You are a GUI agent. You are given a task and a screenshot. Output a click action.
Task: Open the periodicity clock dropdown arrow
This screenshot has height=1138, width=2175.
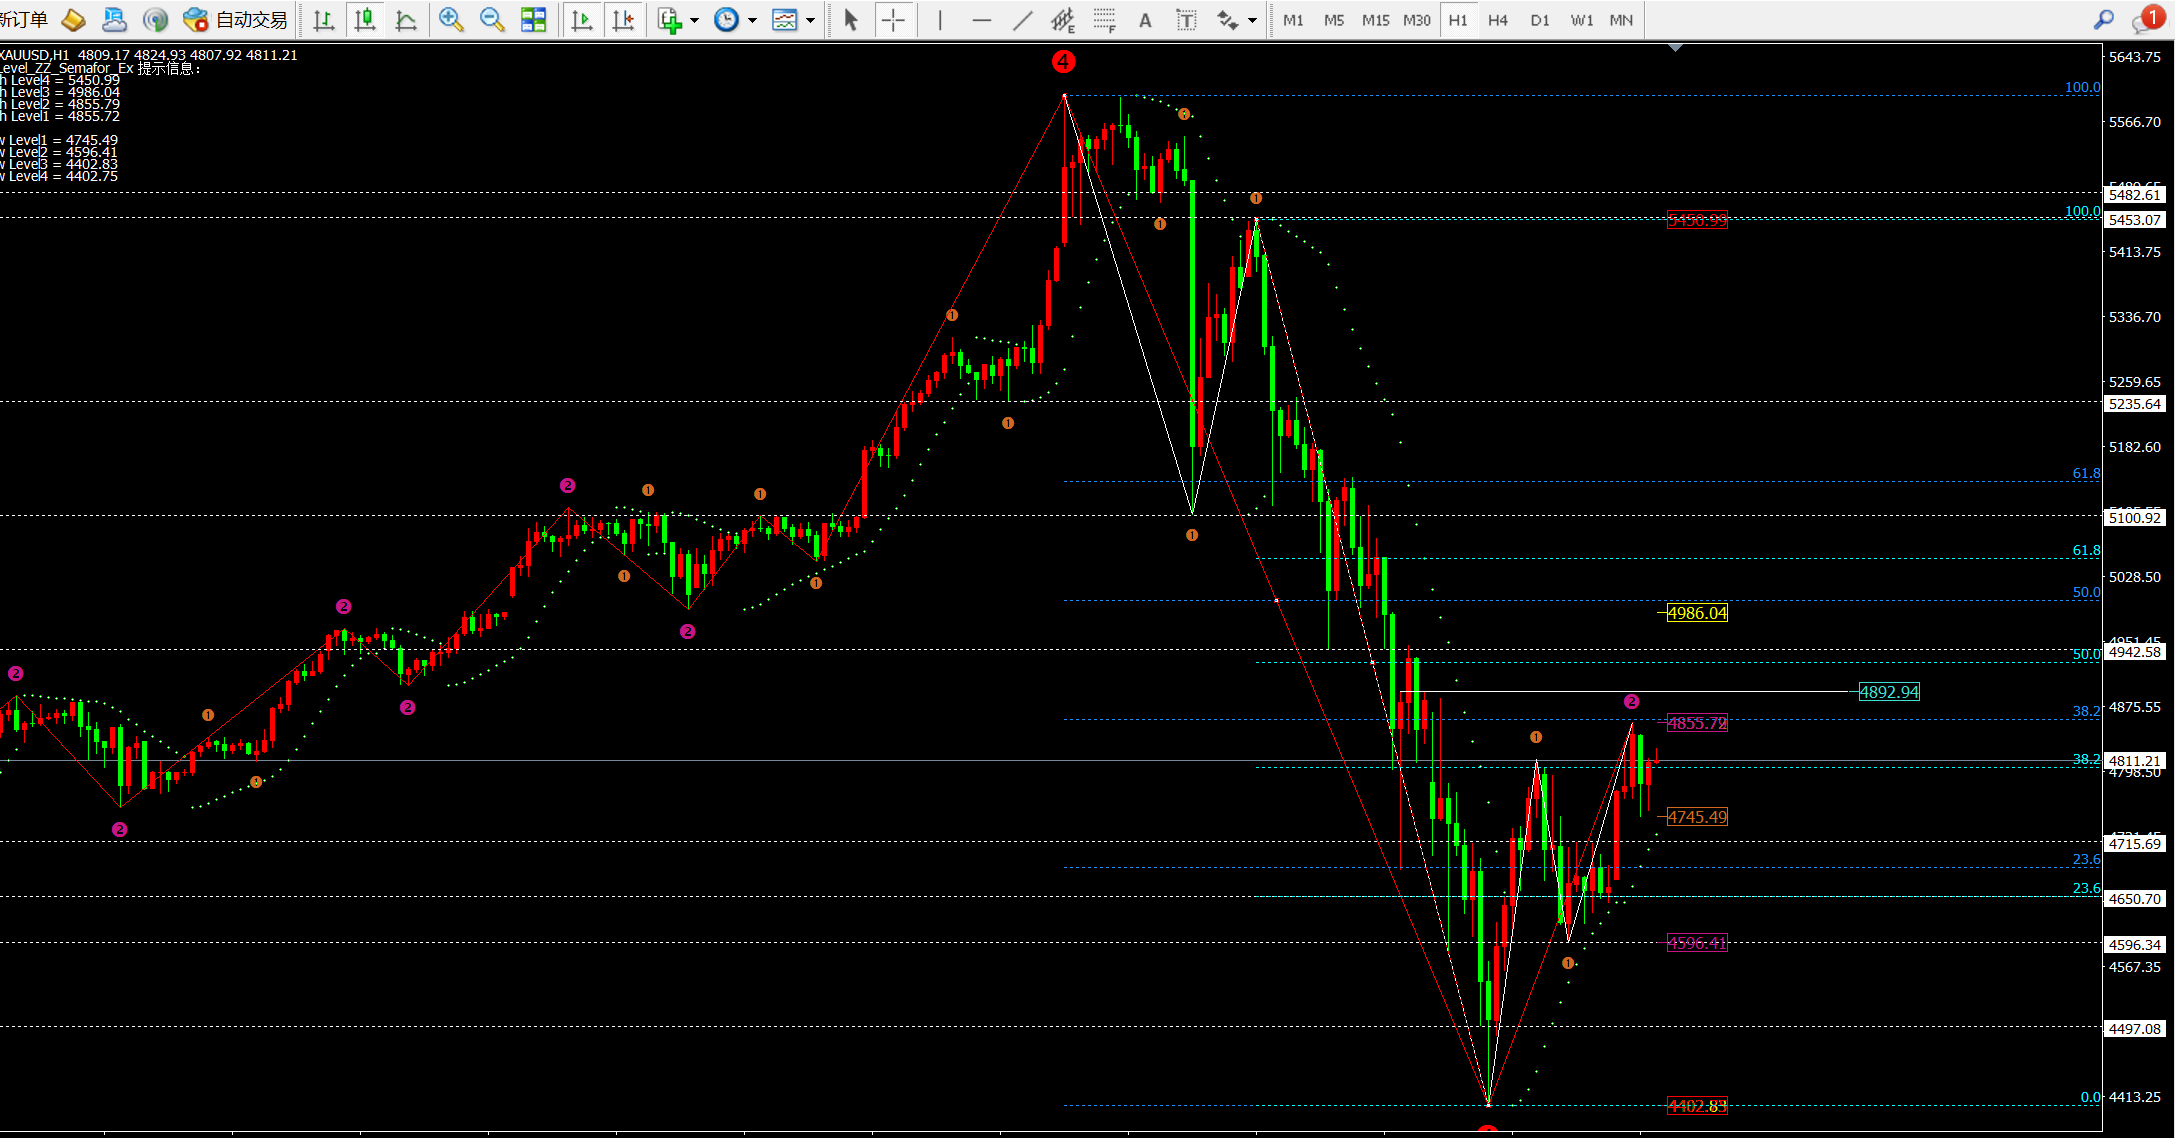752,20
